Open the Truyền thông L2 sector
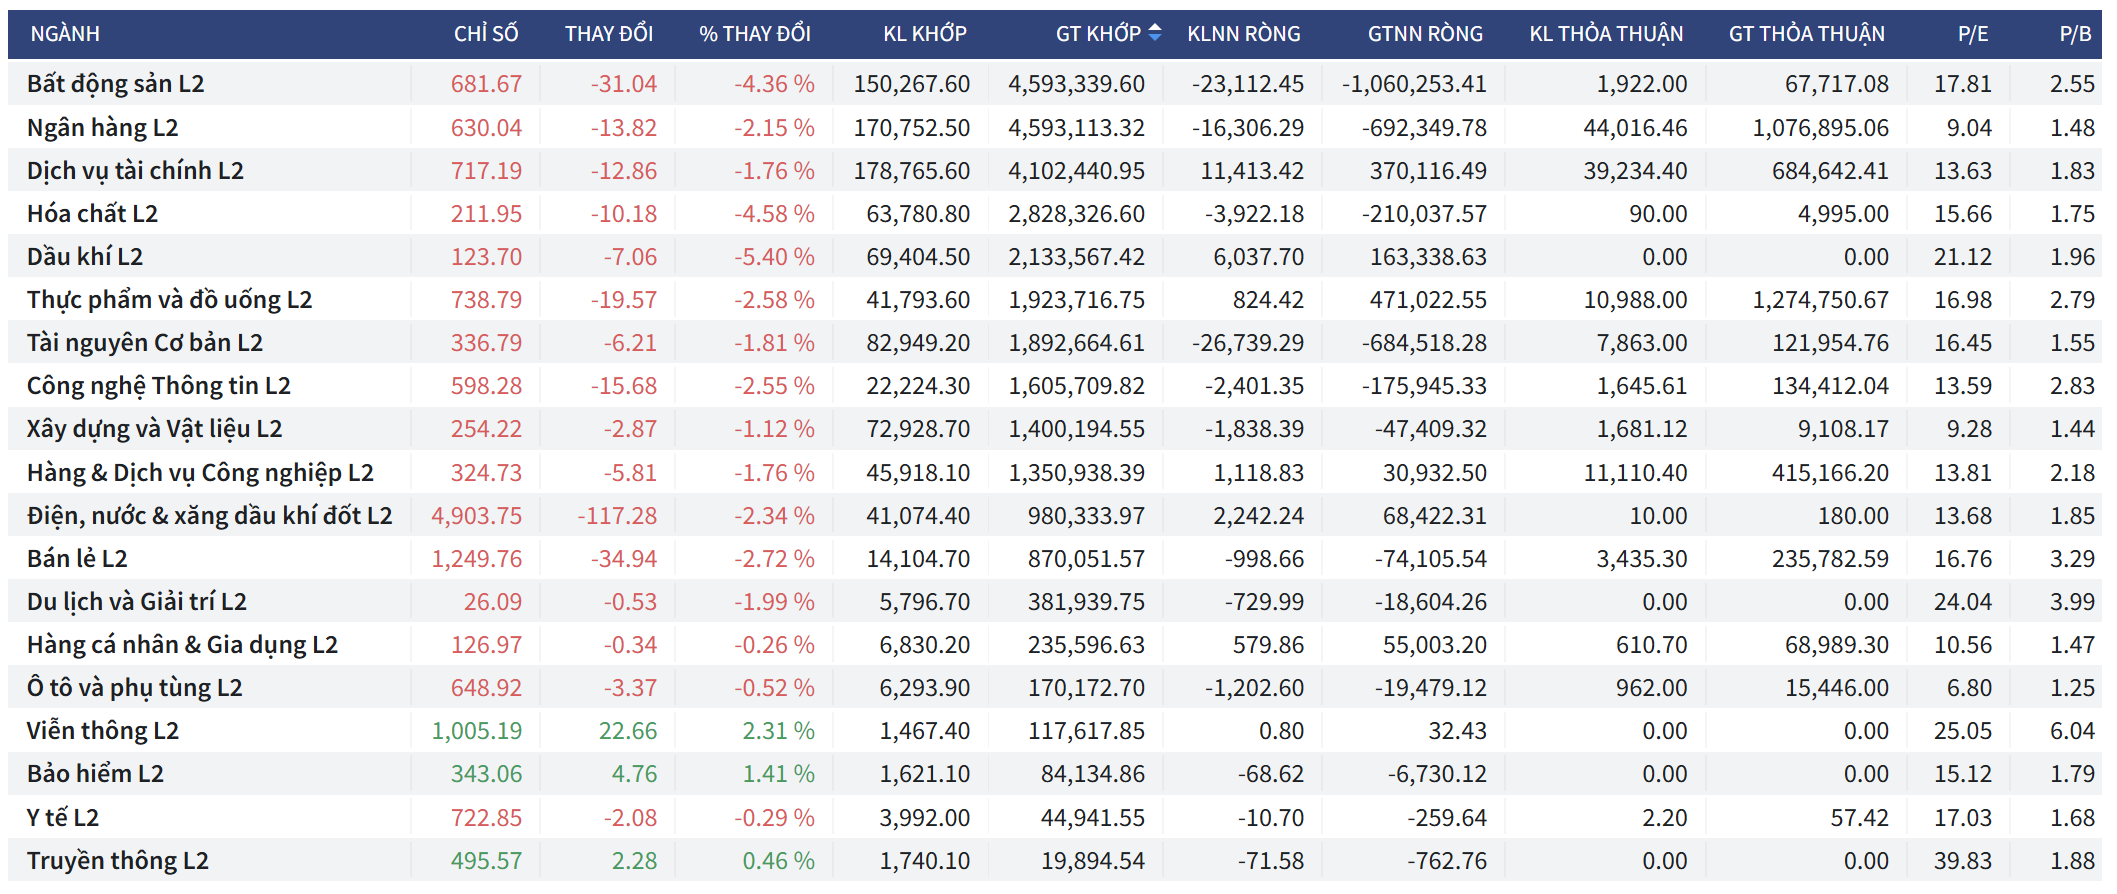2117x894 pixels. click(117, 861)
